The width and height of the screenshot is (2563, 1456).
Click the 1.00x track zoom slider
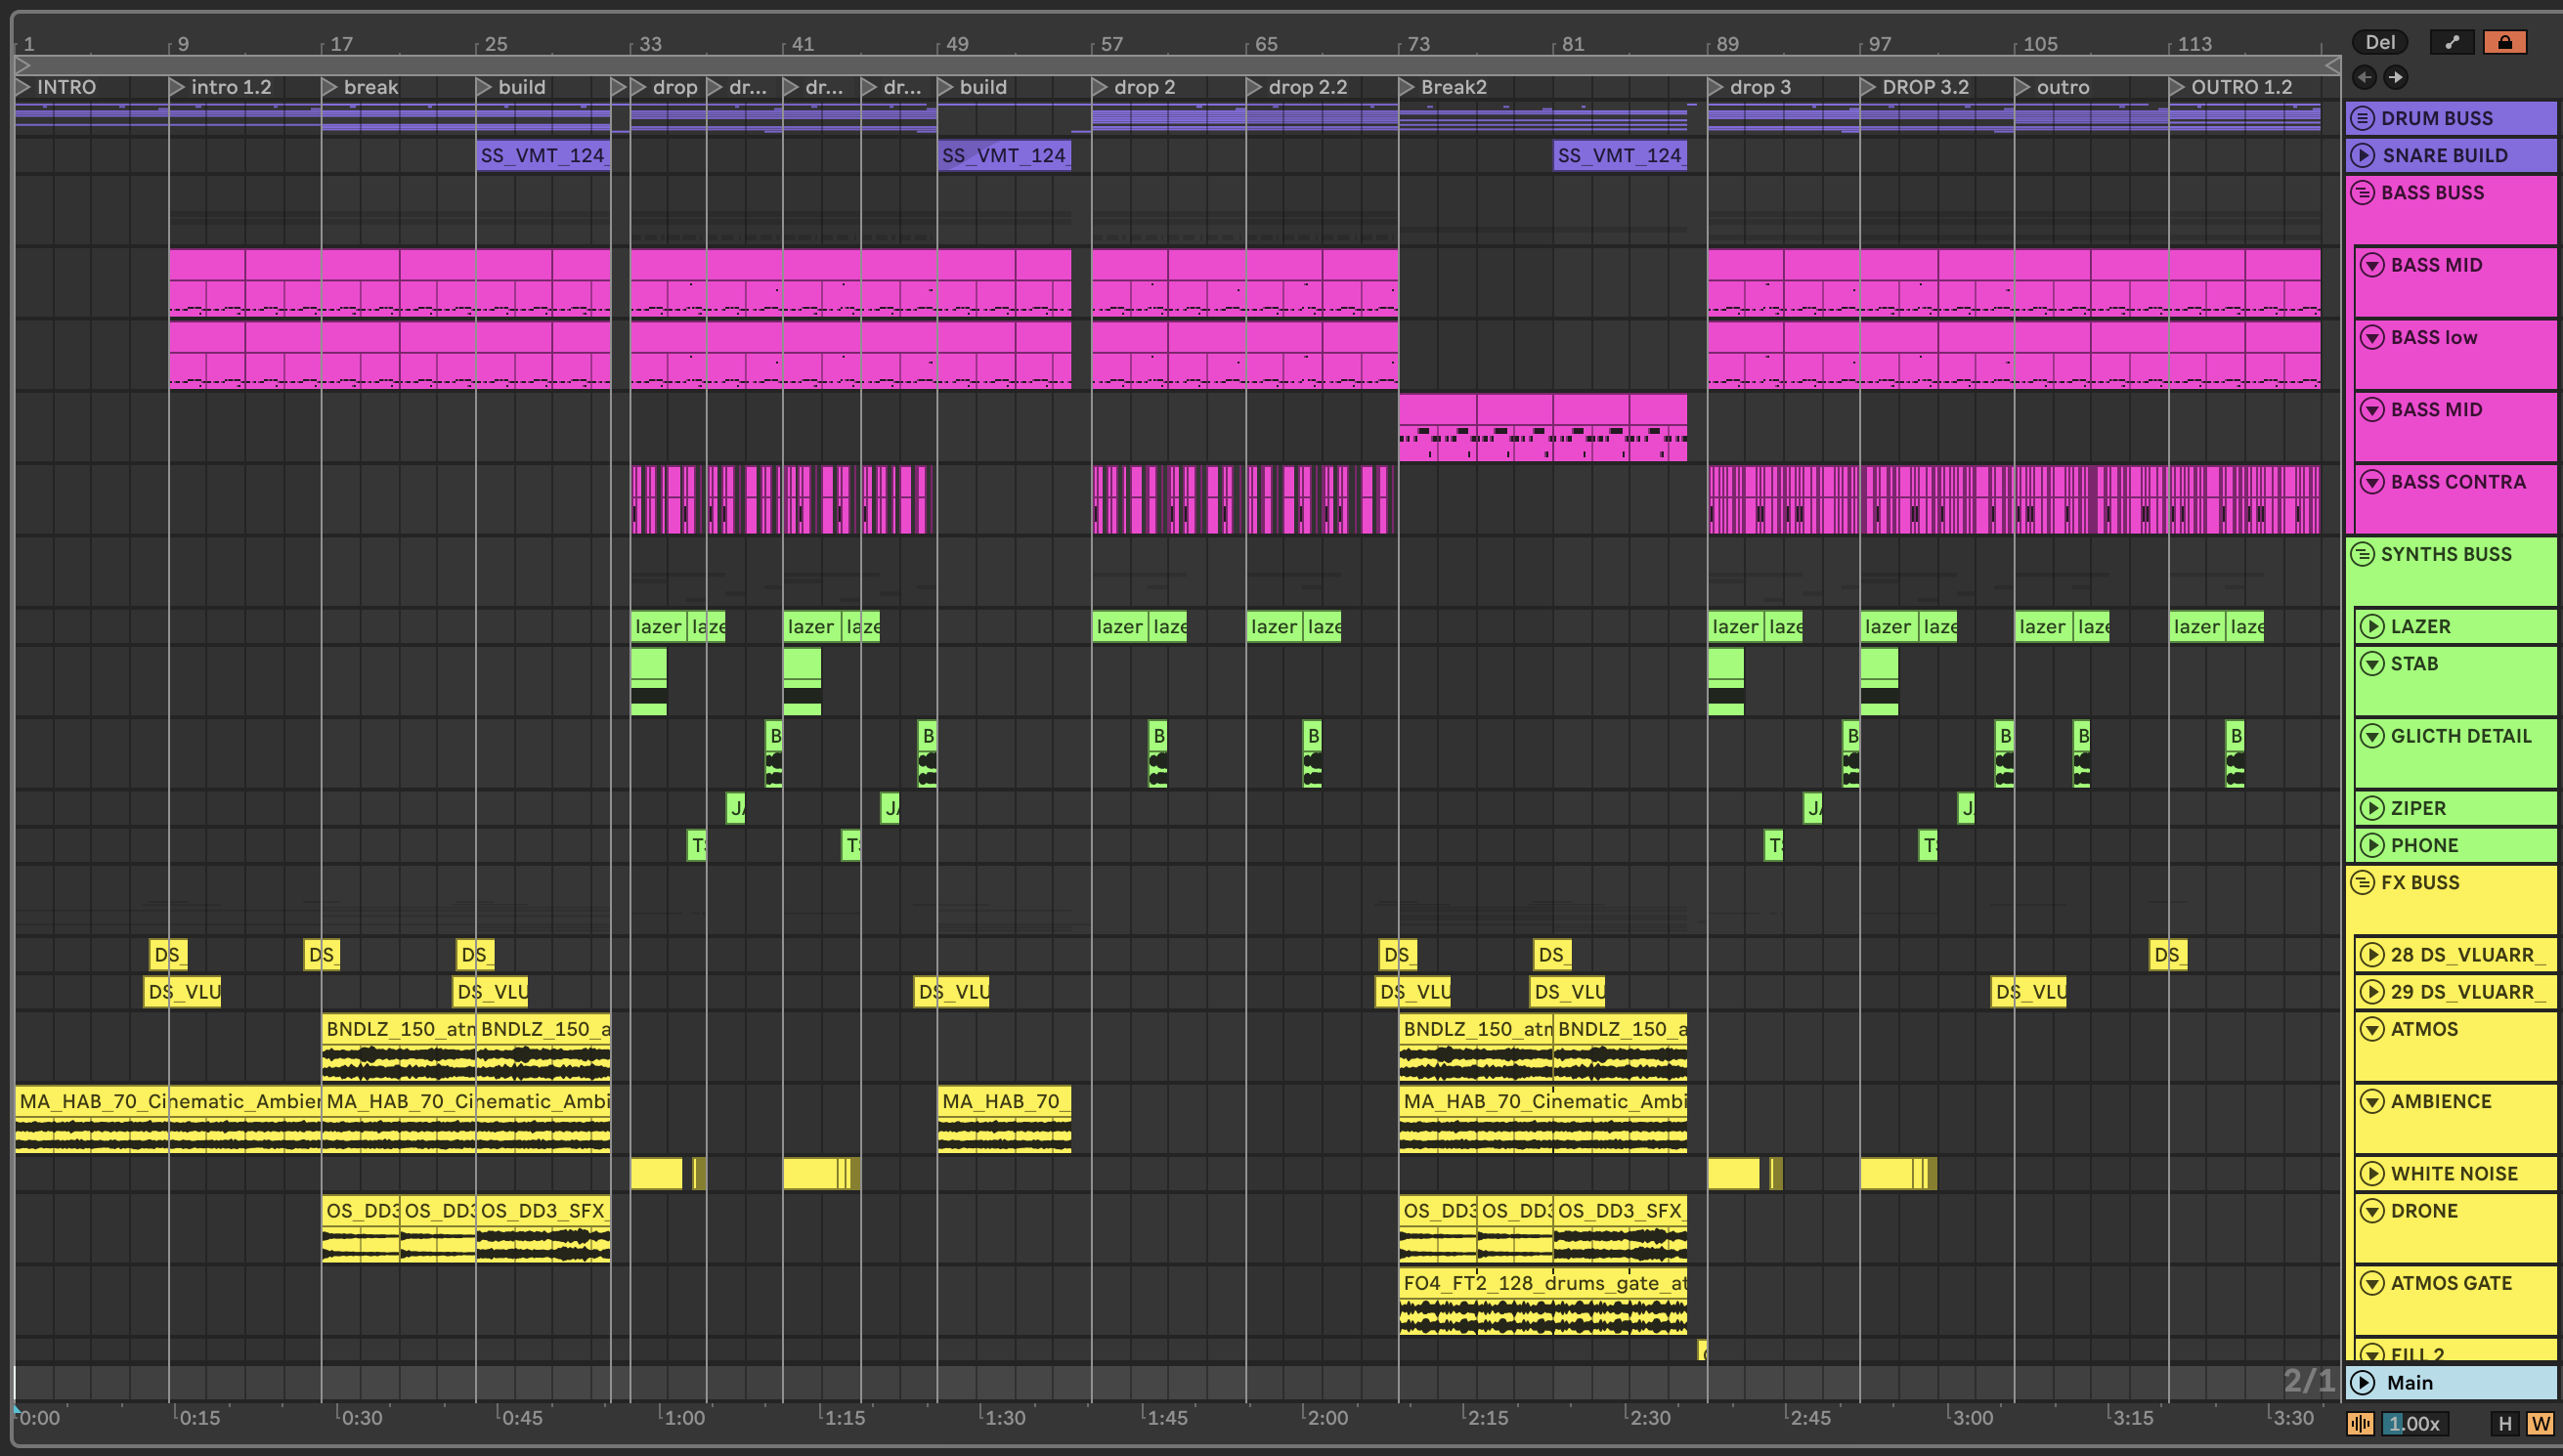pos(2414,1424)
